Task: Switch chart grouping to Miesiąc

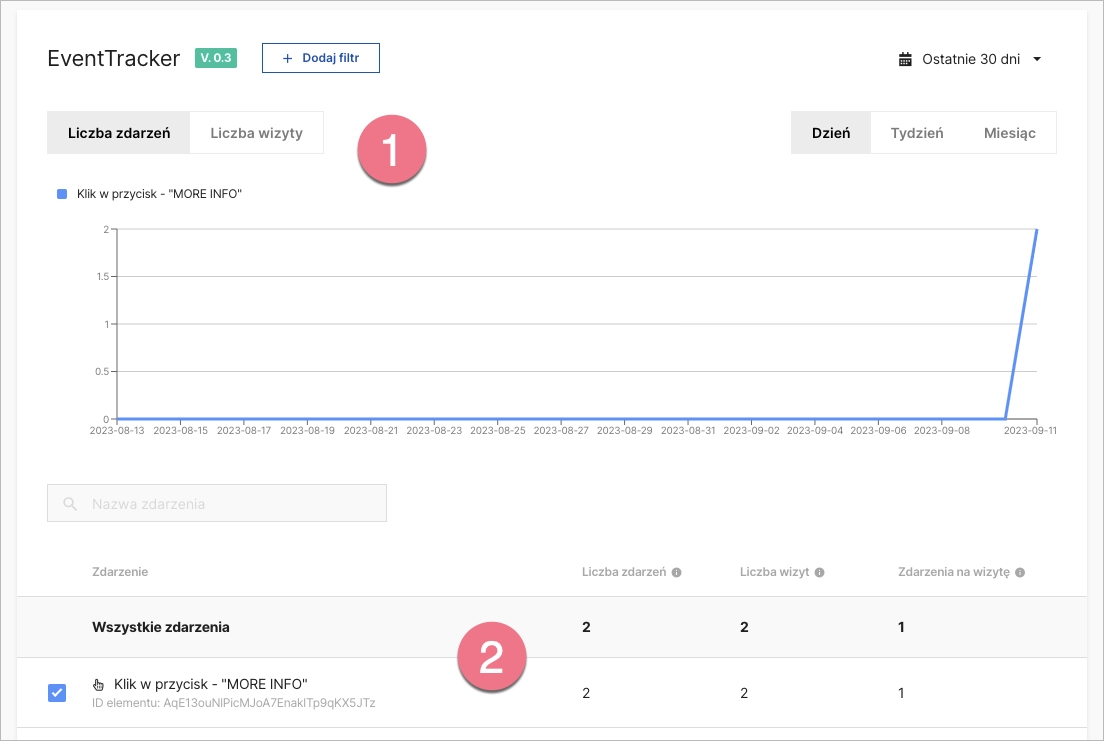Action: click(x=1009, y=133)
